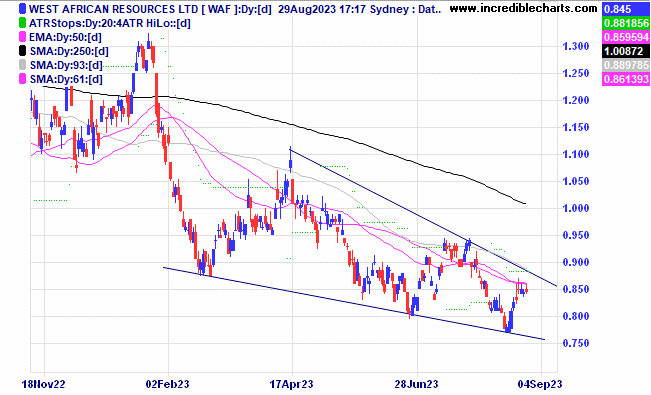Image resolution: width=651 pixels, height=395 pixels.
Task: Click the 1.050 price axis label
Action: pyautogui.click(x=575, y=181)
